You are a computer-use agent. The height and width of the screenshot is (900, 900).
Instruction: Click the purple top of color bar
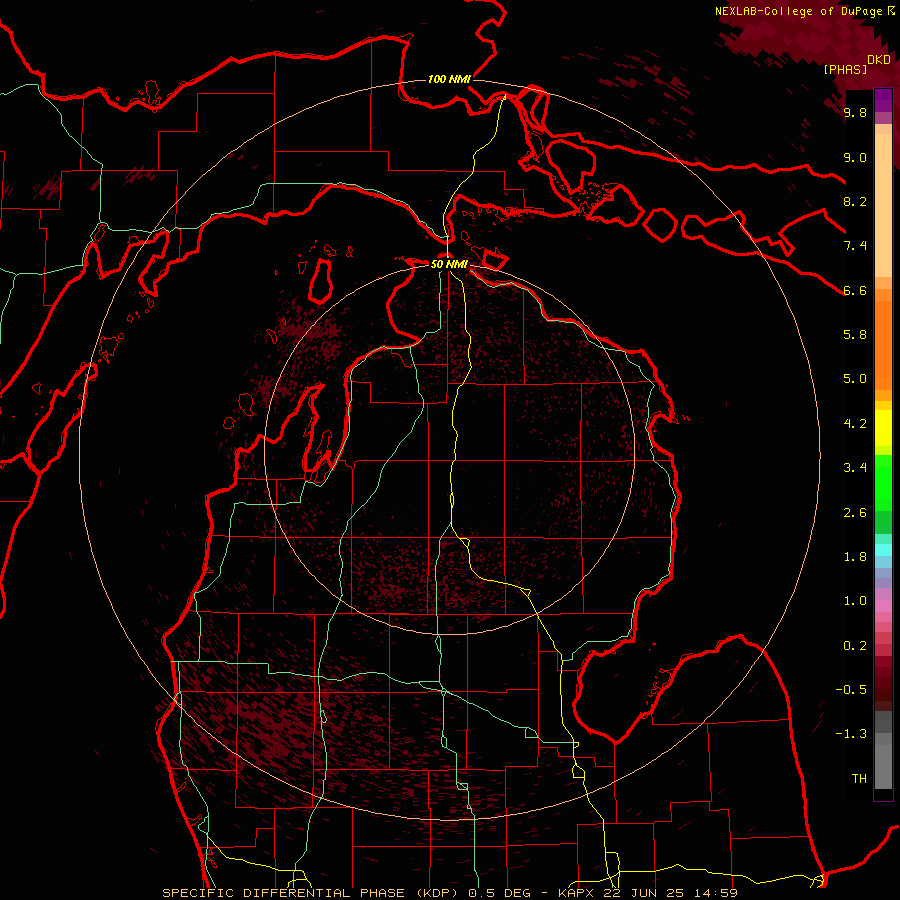click(x=883, y=100)
